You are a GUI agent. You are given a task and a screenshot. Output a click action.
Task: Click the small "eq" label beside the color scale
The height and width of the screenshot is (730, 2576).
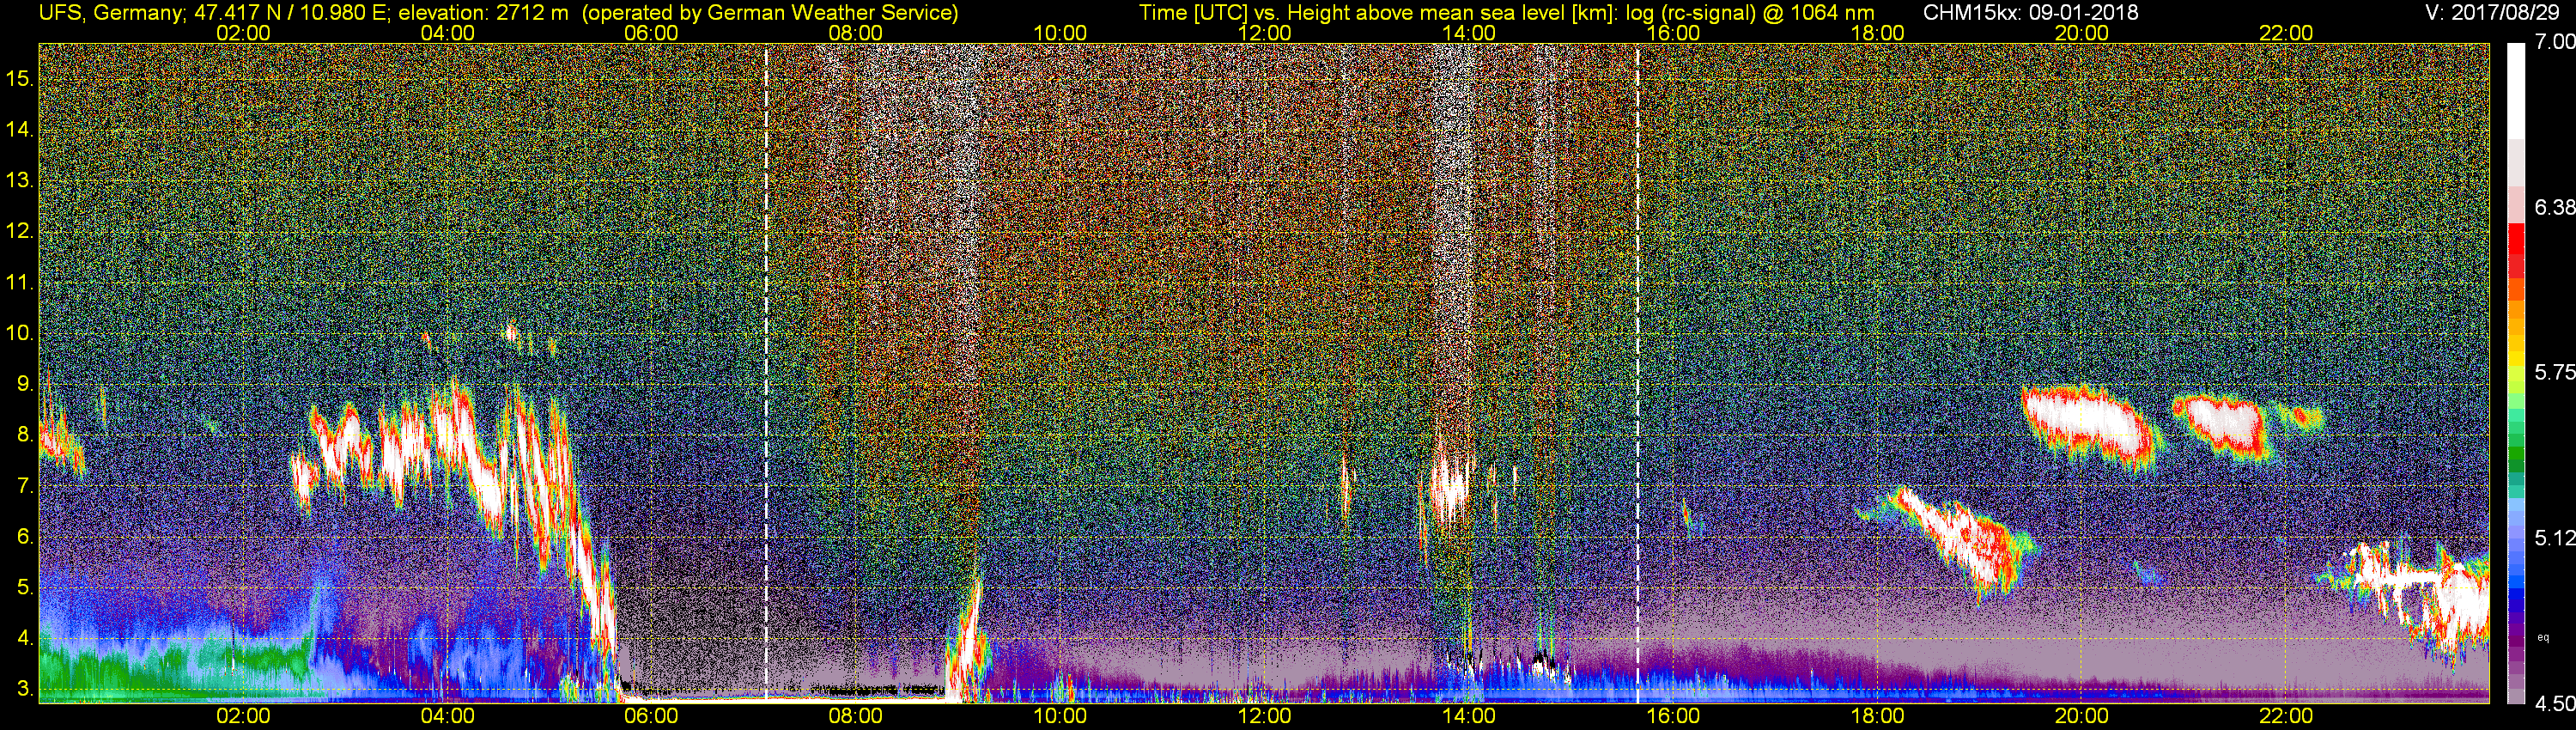point(2543,637)
